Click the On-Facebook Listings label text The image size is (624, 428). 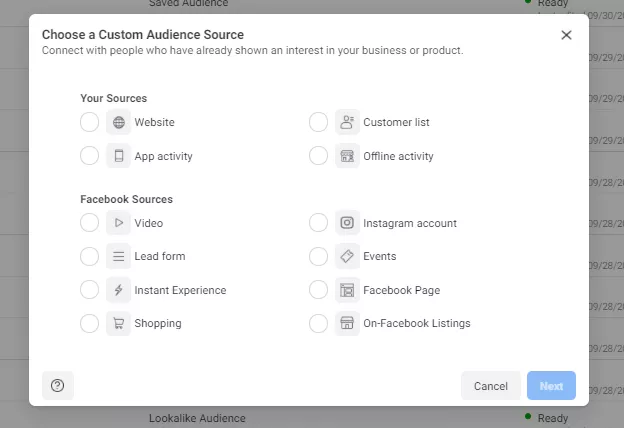(x=417, y=323)
